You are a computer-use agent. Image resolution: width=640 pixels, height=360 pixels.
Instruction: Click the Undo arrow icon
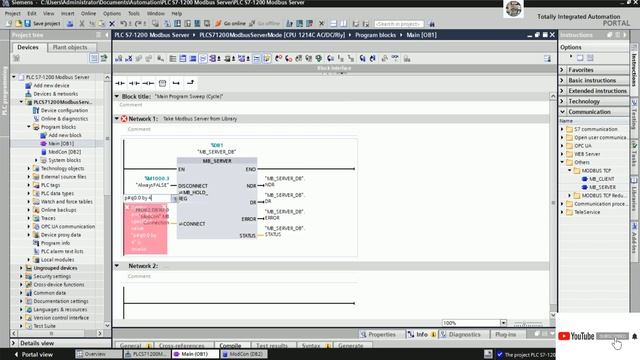pyautogui.click(x=123, y=24)
